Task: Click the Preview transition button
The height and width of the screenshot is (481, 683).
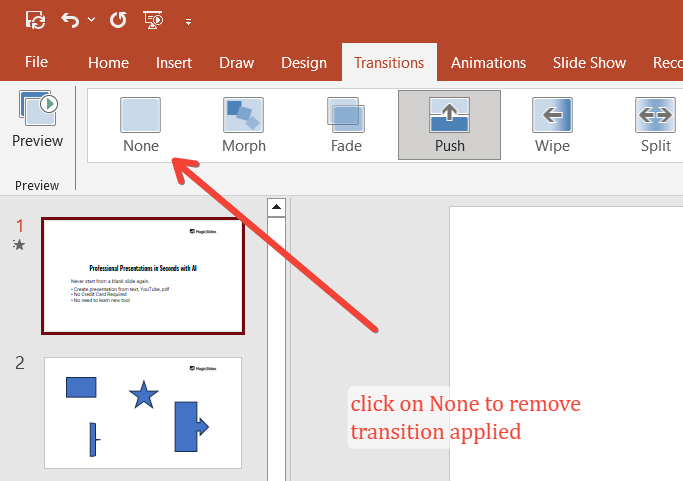Action: 37,119
